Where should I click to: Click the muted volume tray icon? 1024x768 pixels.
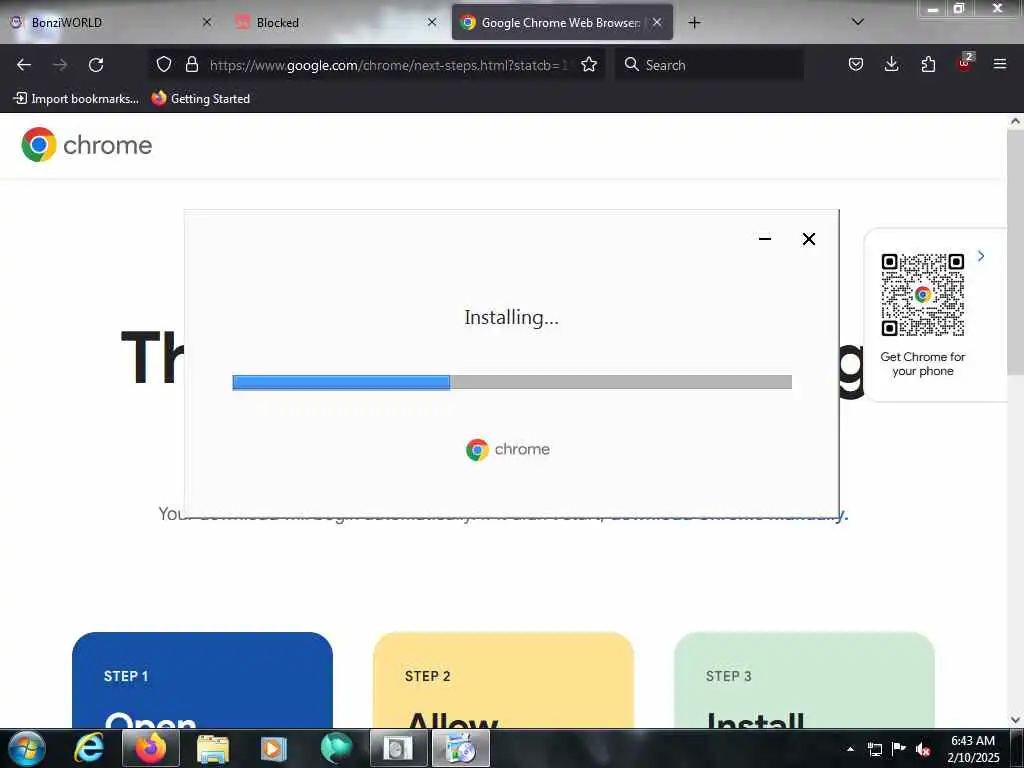(923, 749)
